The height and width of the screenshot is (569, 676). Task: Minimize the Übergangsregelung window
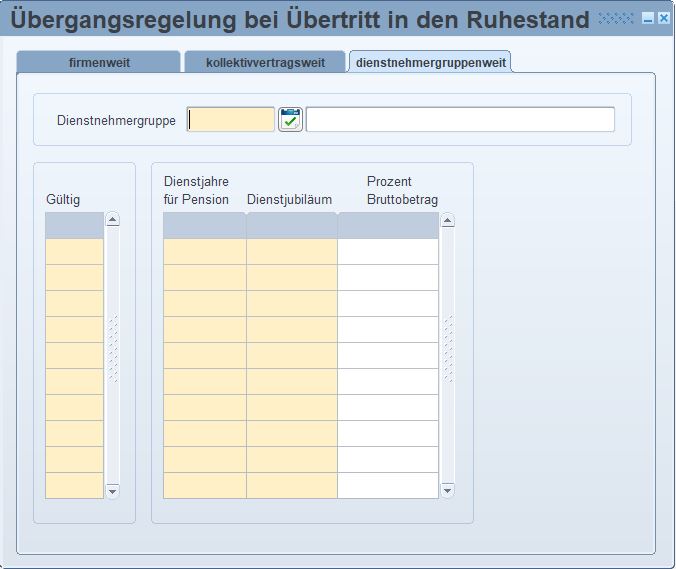coord(648,19)
